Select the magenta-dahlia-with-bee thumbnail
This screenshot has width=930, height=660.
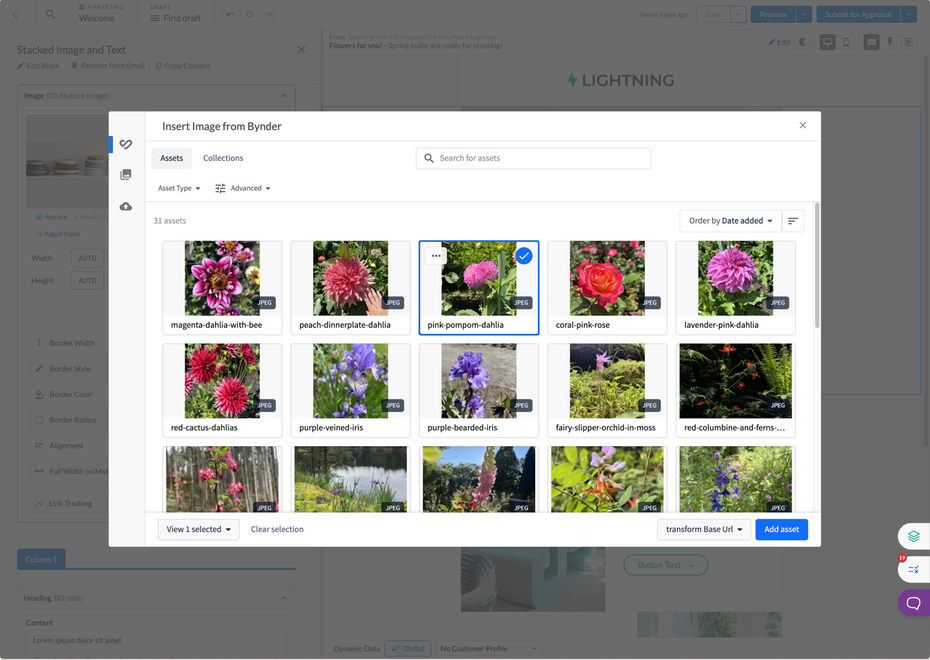(x=222, y=287)
